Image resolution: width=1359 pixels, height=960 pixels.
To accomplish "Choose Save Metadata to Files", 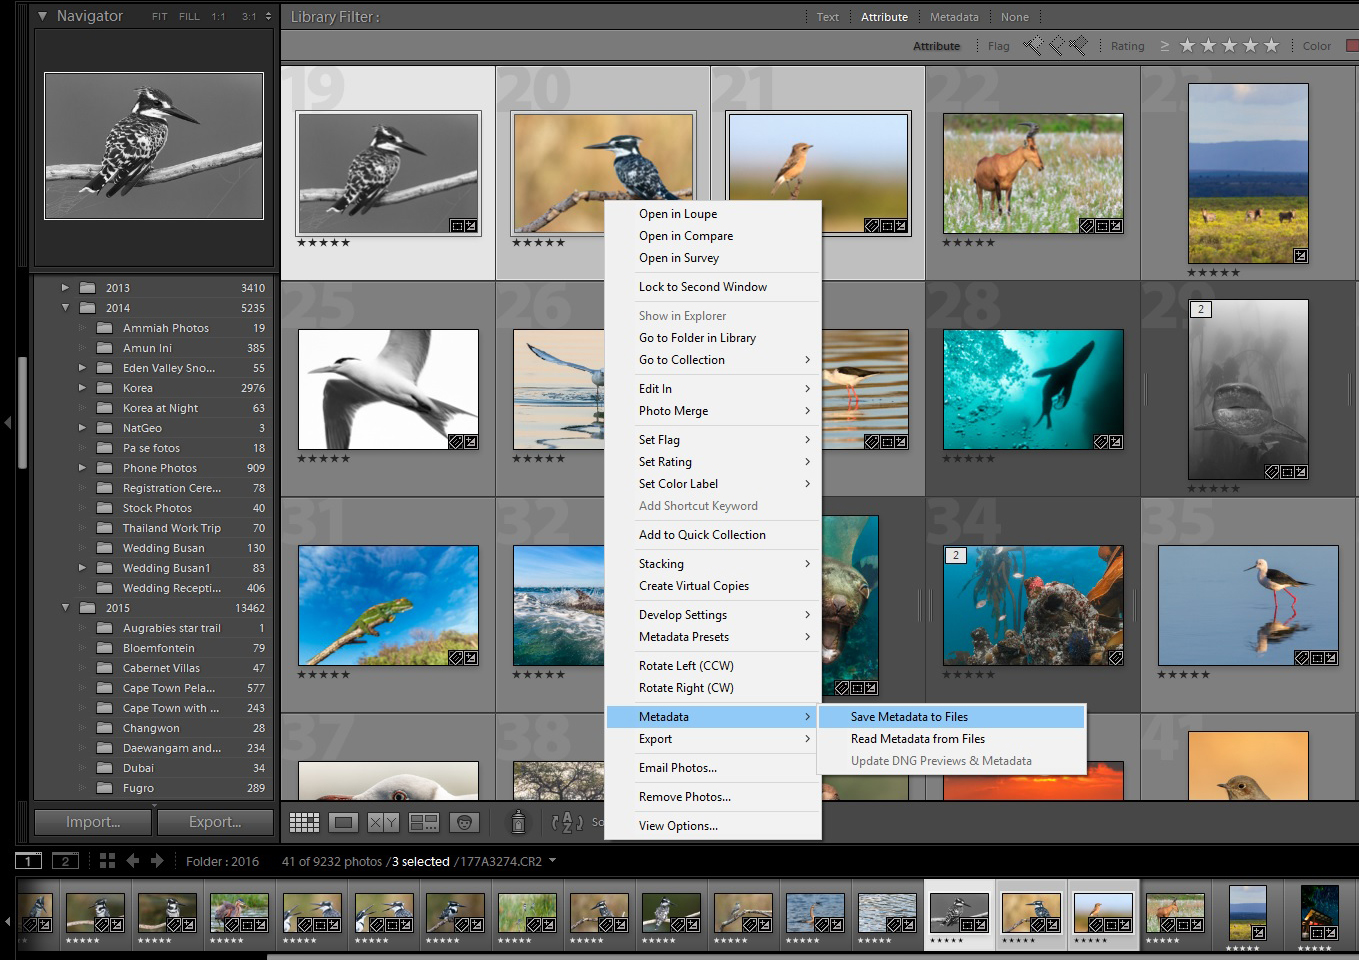I will point(951,717).
